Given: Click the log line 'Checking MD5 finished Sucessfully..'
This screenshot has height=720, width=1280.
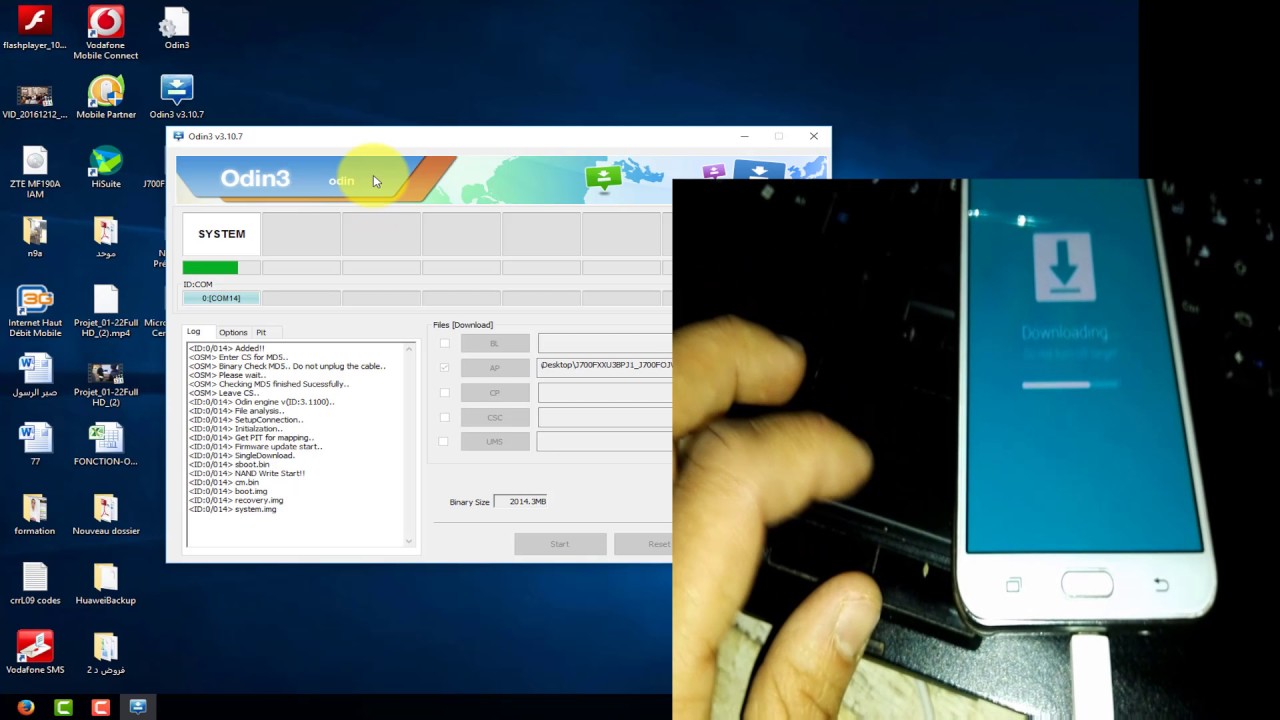Looking at the screenshot, I should coord(269,384).
